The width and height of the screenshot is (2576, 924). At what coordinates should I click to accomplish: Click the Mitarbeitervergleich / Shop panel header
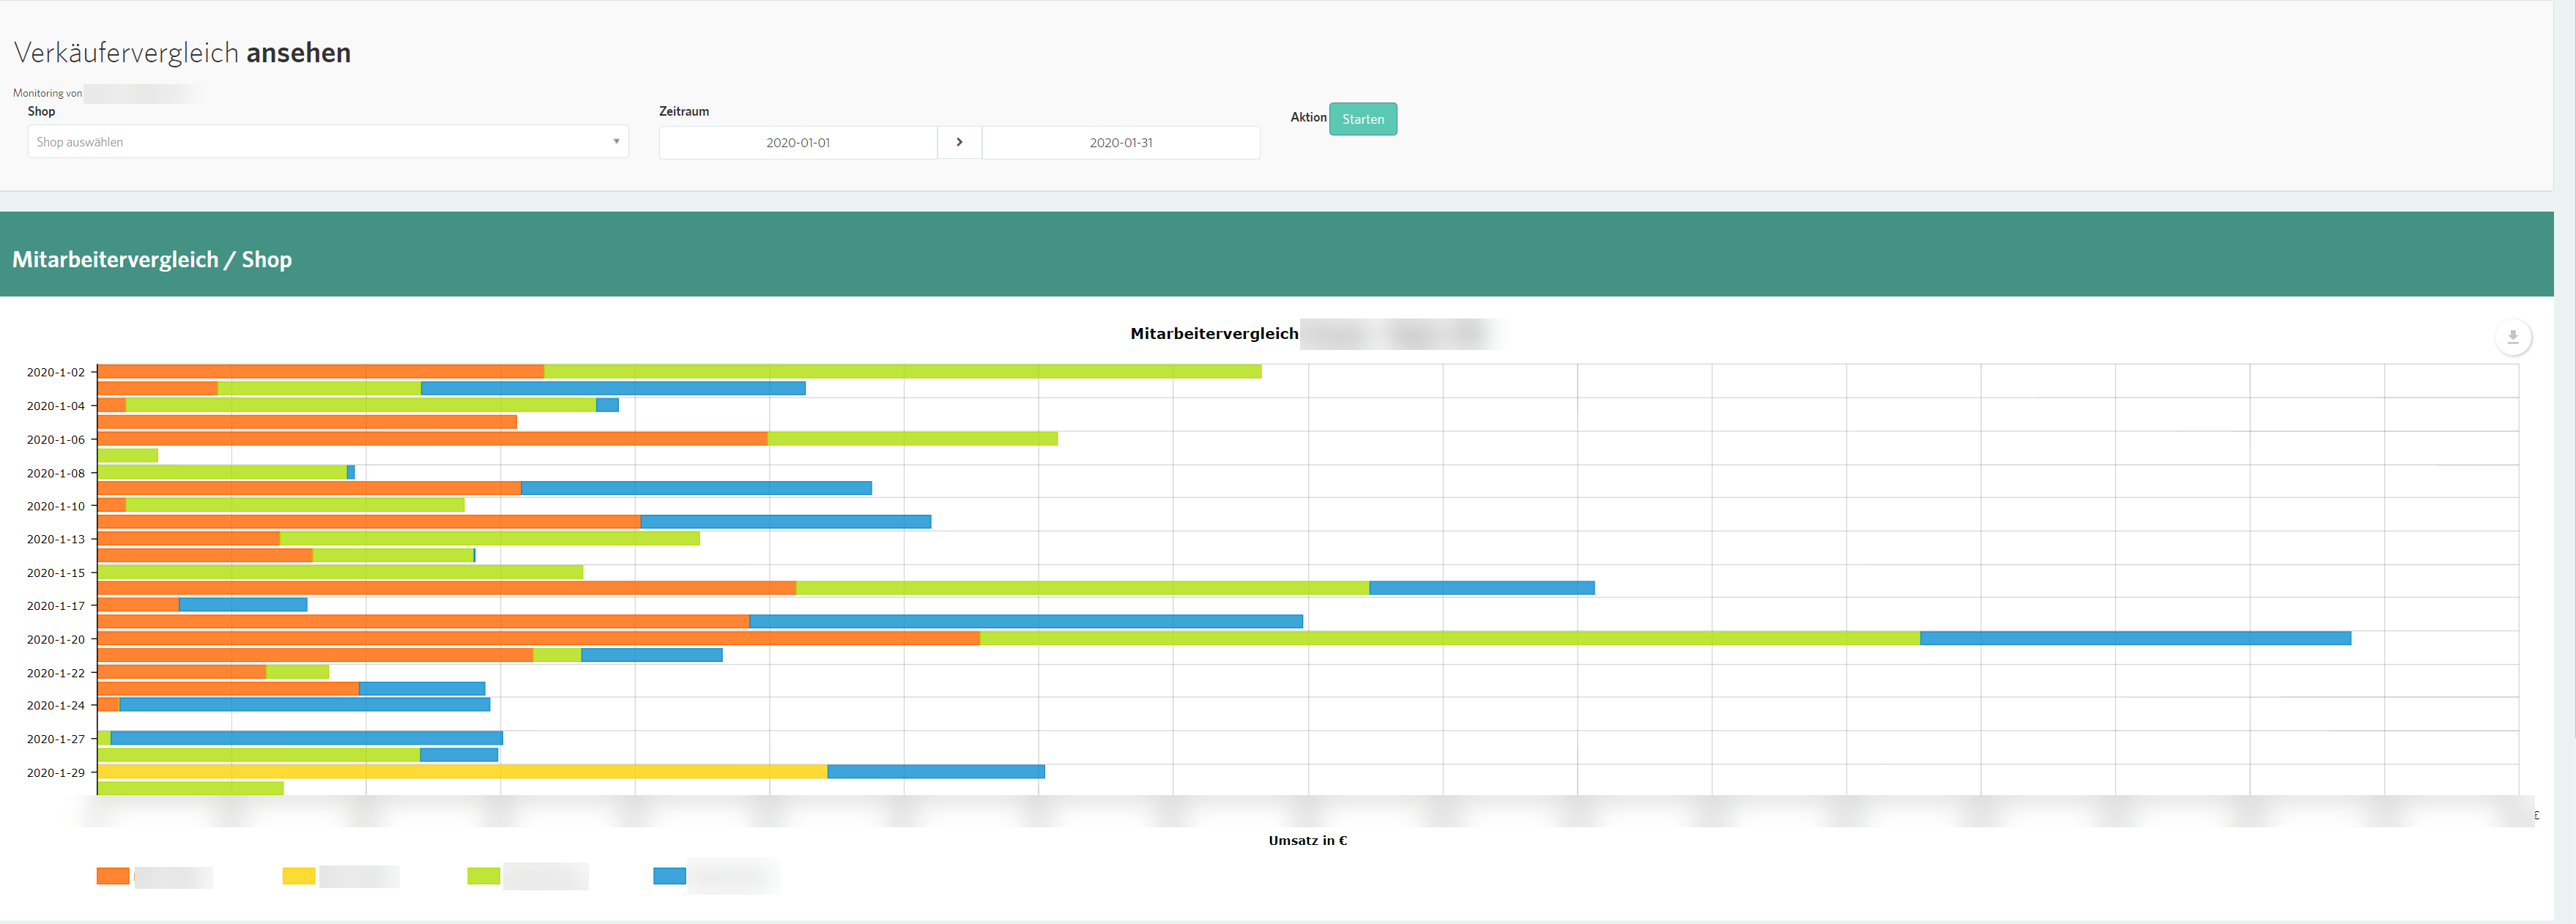pos(152,259)
